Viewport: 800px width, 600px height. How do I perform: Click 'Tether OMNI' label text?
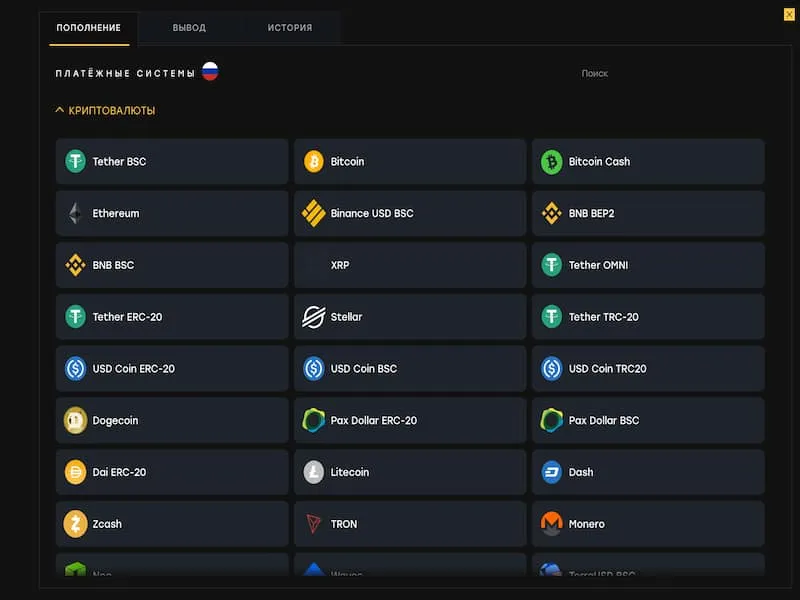[x=598, y=265]
